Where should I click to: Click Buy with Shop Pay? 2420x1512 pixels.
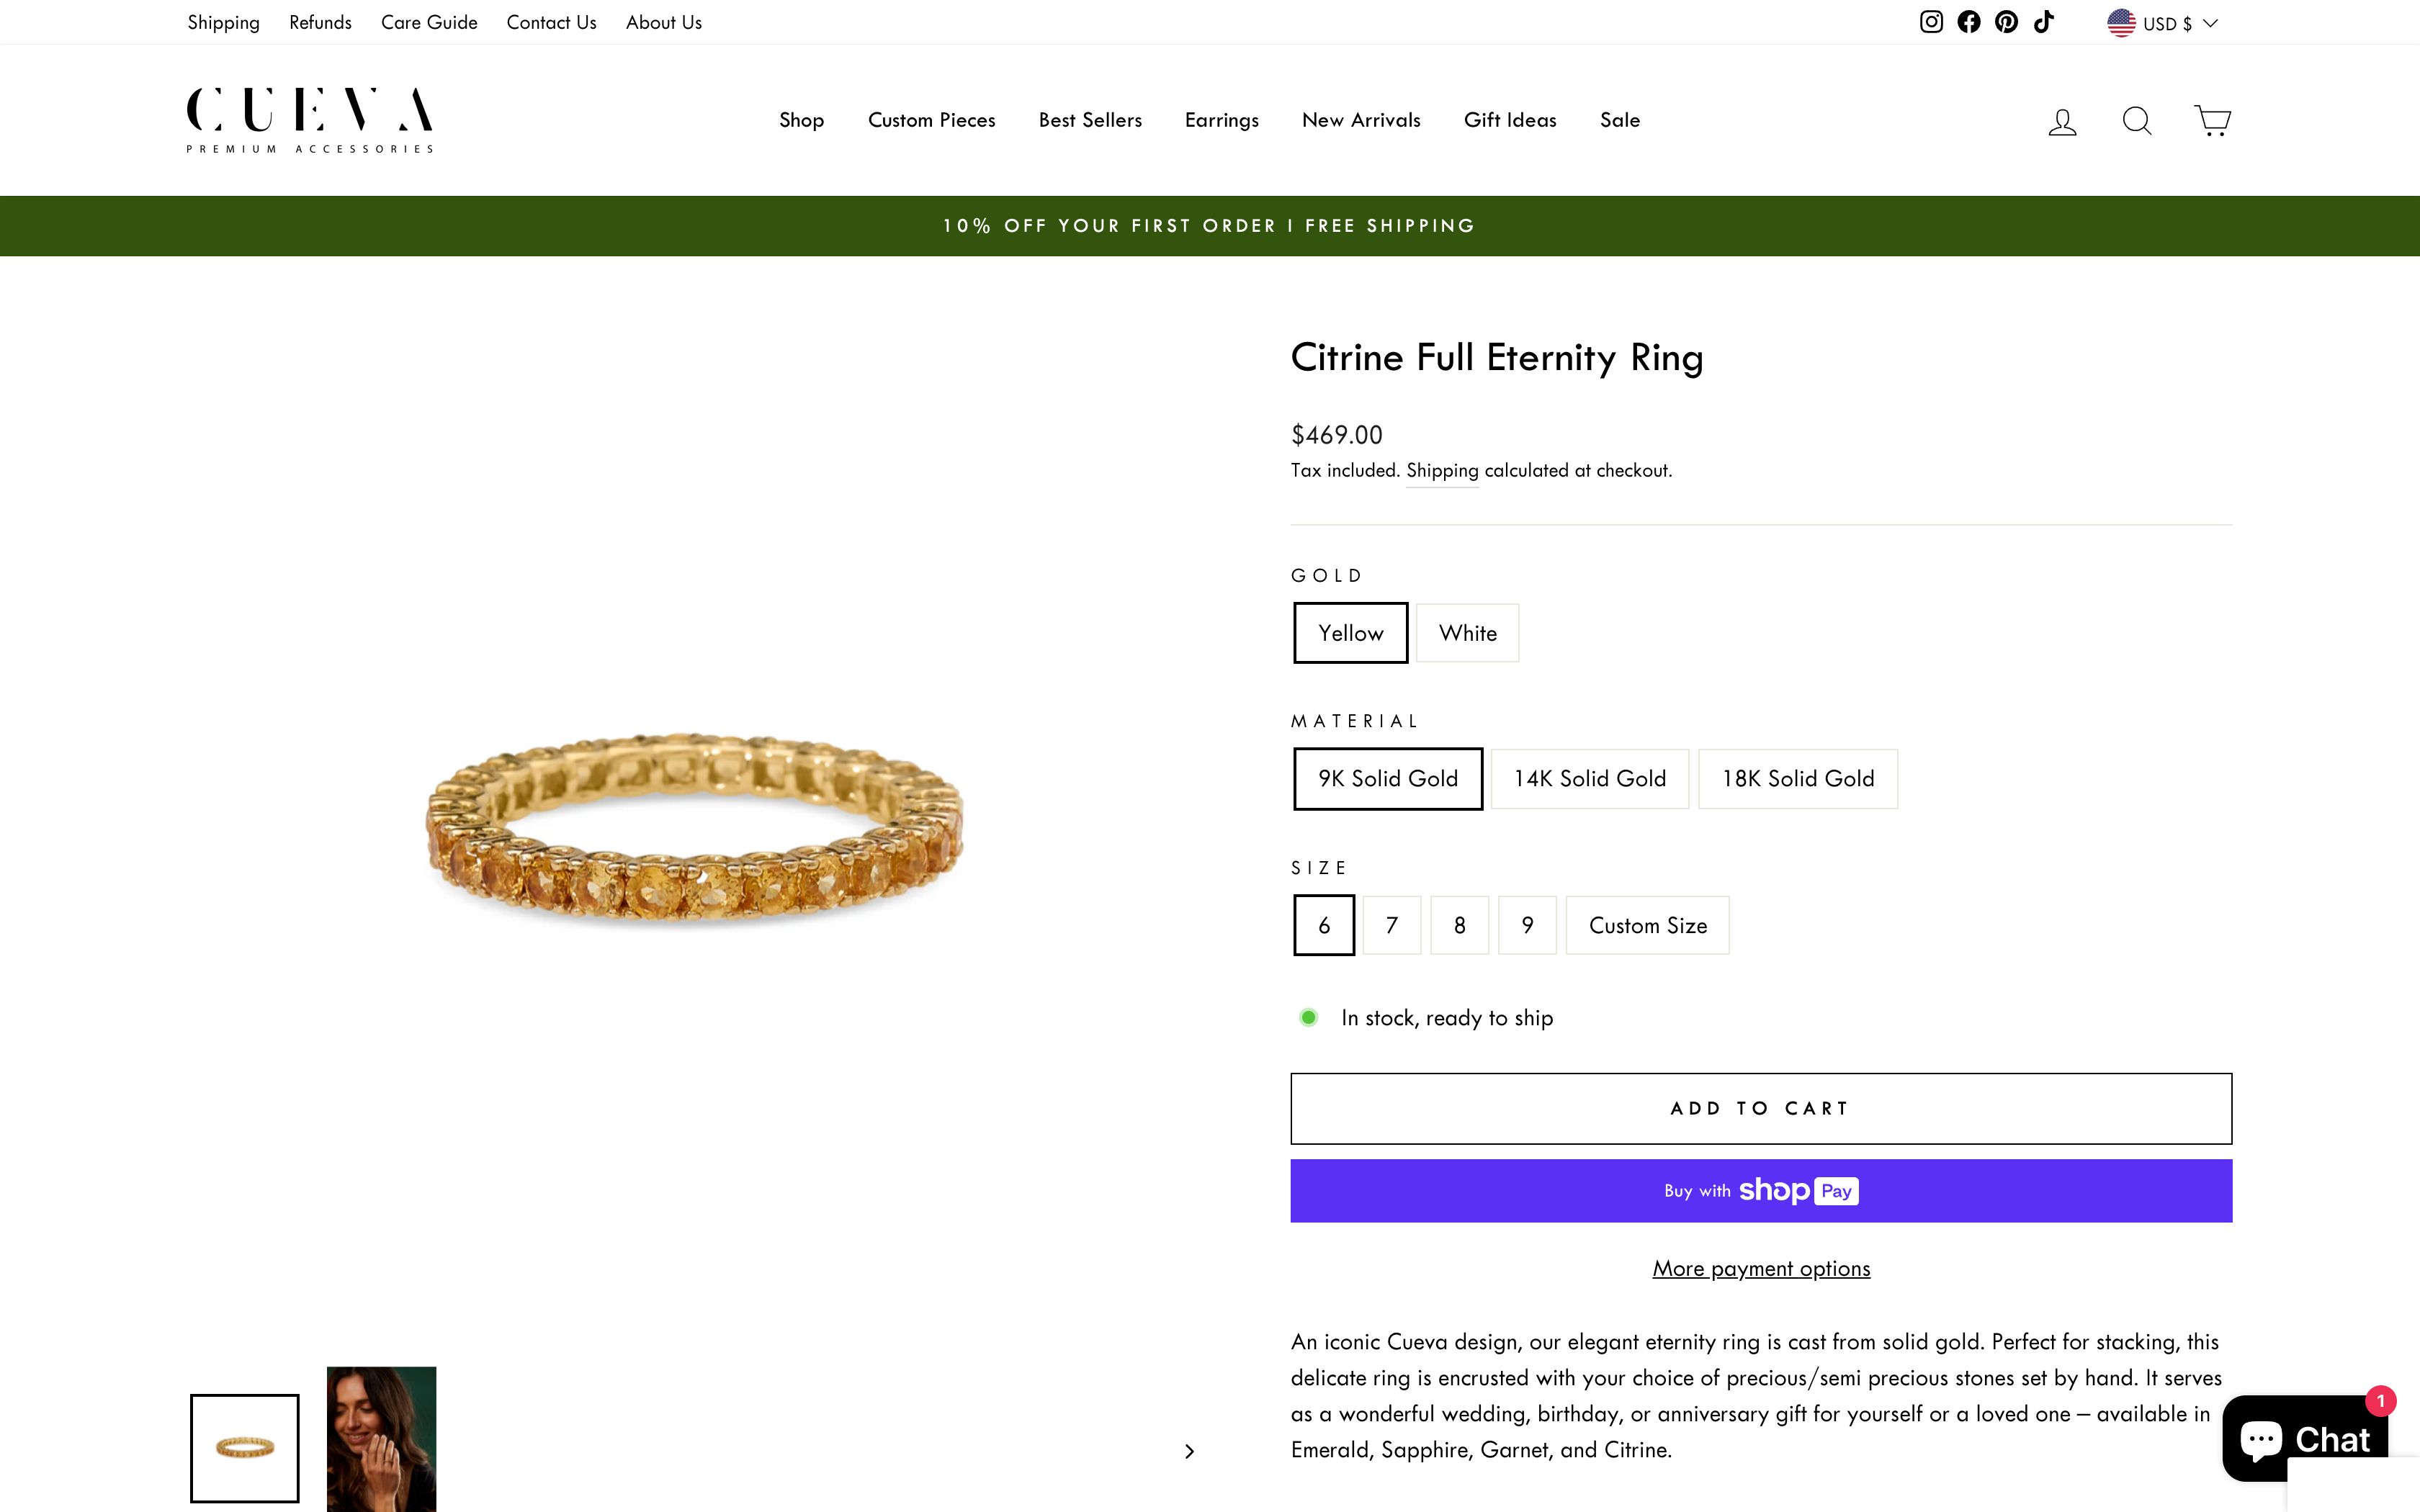1760,1190
